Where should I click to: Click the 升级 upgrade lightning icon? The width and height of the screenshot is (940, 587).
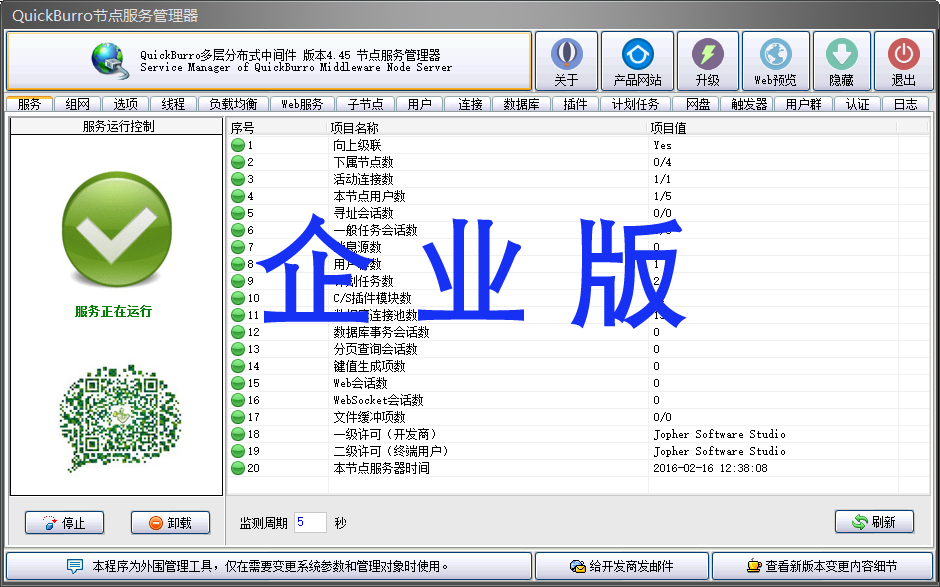(x=708, y=55)
